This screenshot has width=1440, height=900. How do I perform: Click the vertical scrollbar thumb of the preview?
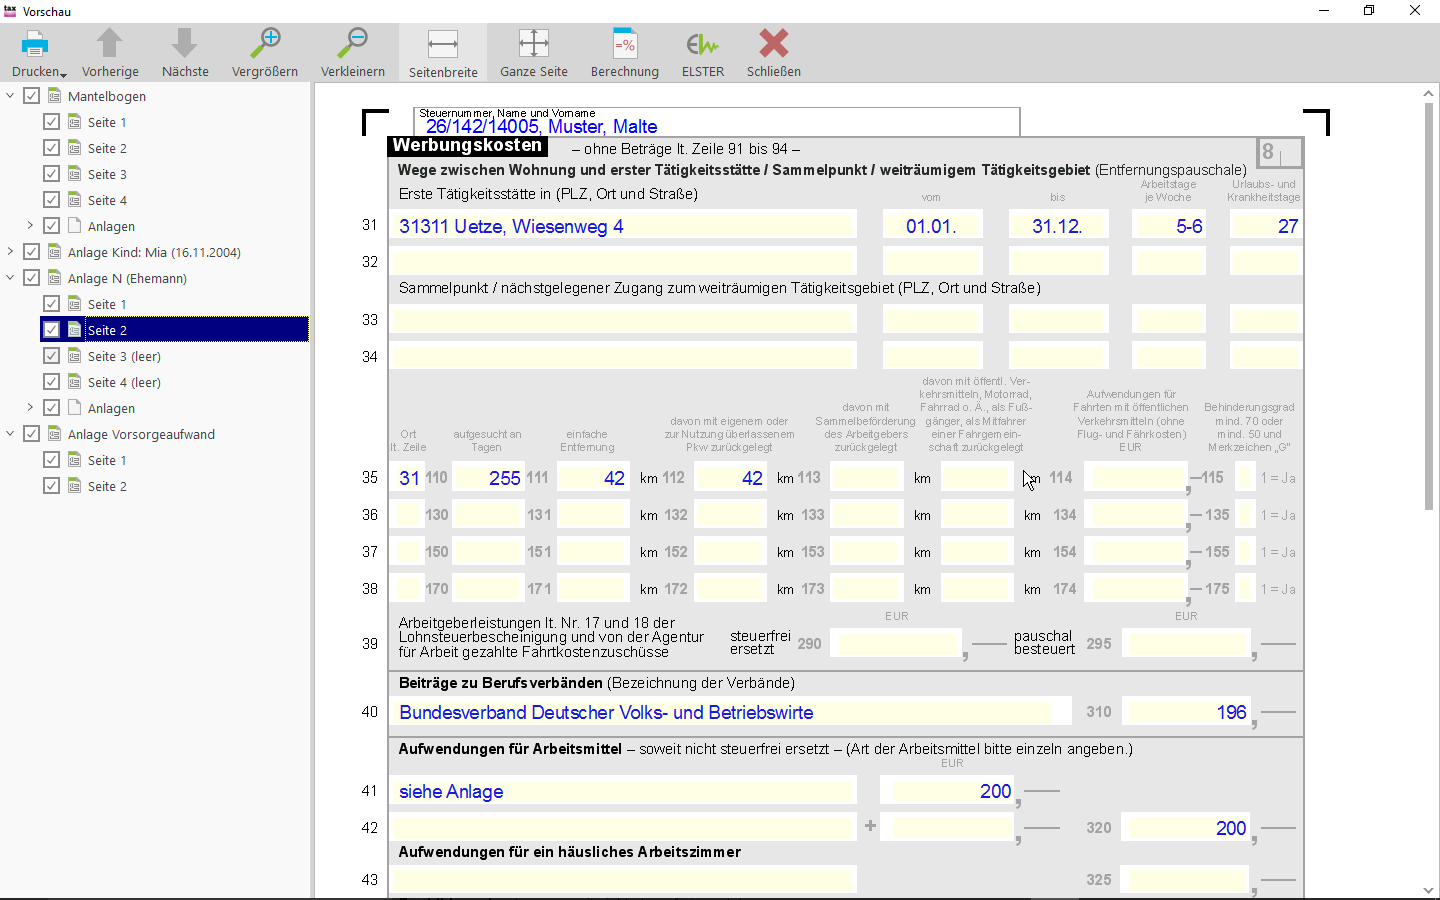(x=1428, y=306)
